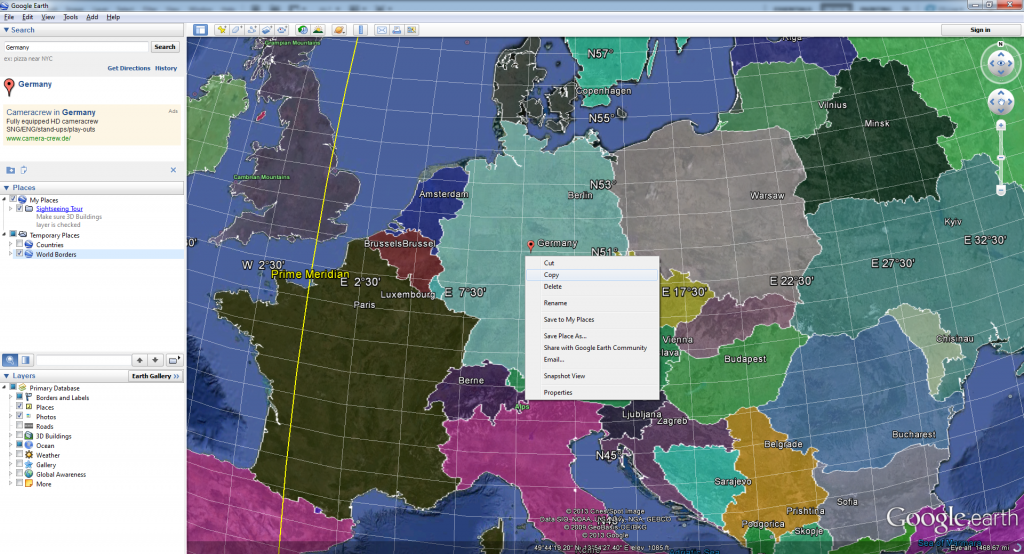1024x554 pixels.
Task: Add a placemark with the pushpin tool
Action: coord(222,30)
